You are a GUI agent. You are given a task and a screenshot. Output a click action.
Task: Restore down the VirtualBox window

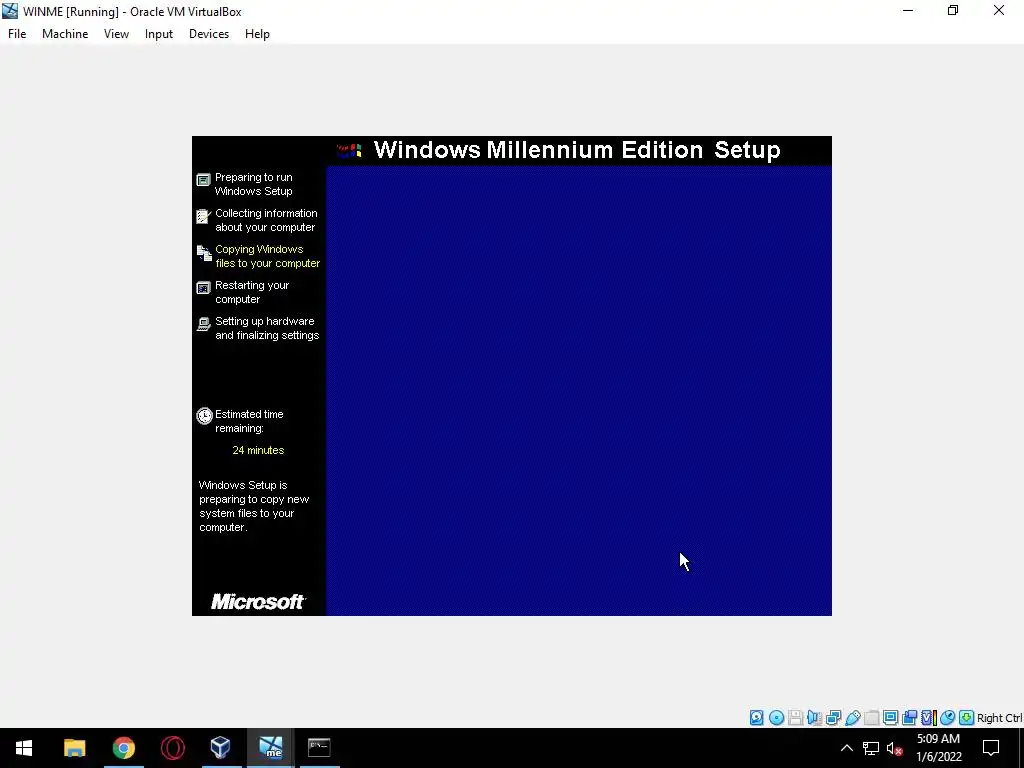[953, 11]
